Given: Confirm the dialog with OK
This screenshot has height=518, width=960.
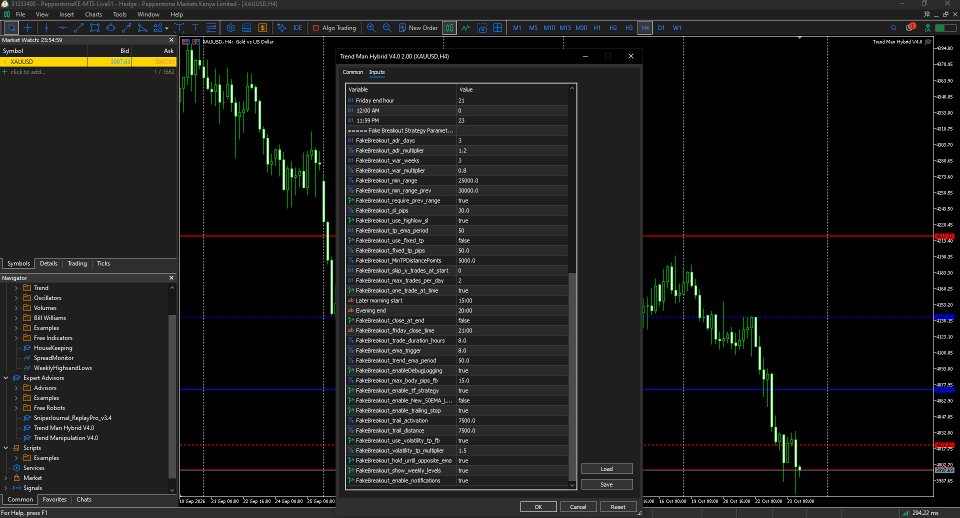Looking at the screenshot, I should pos(538,507).
